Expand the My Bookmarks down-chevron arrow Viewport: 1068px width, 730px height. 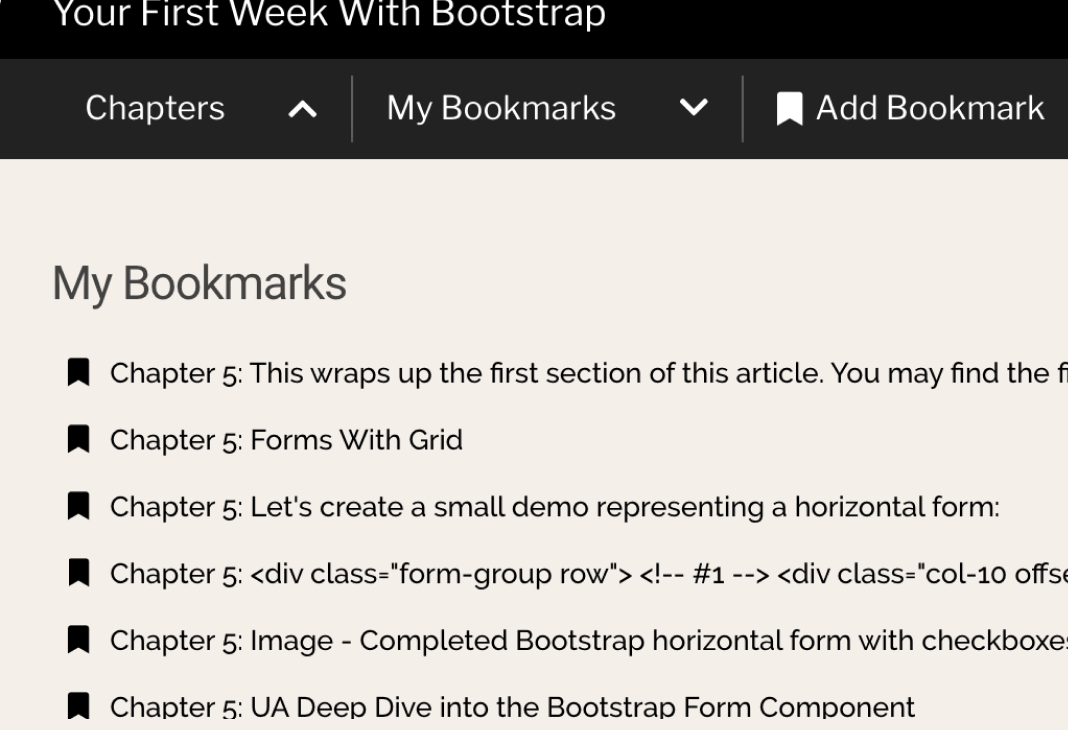pyautogui.click(x=693, y=108)
